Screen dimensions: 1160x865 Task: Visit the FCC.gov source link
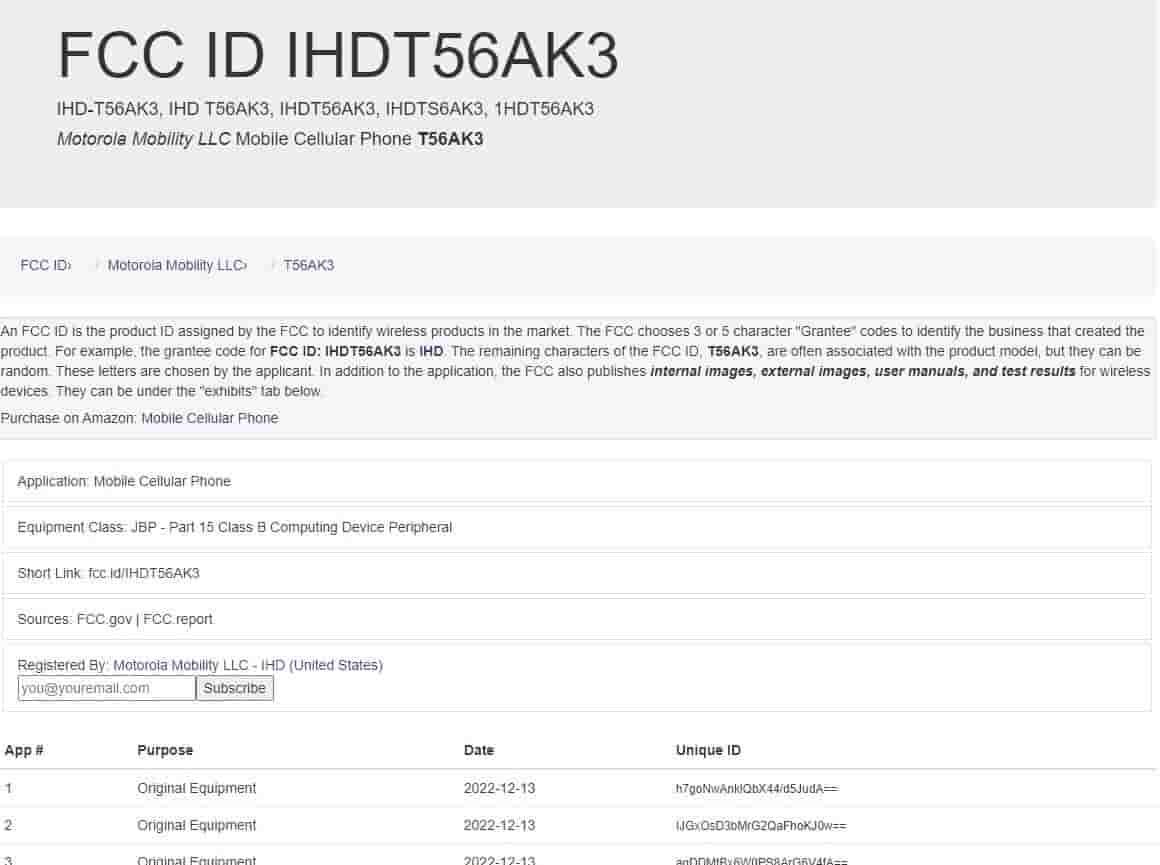[x=104, y=619]
